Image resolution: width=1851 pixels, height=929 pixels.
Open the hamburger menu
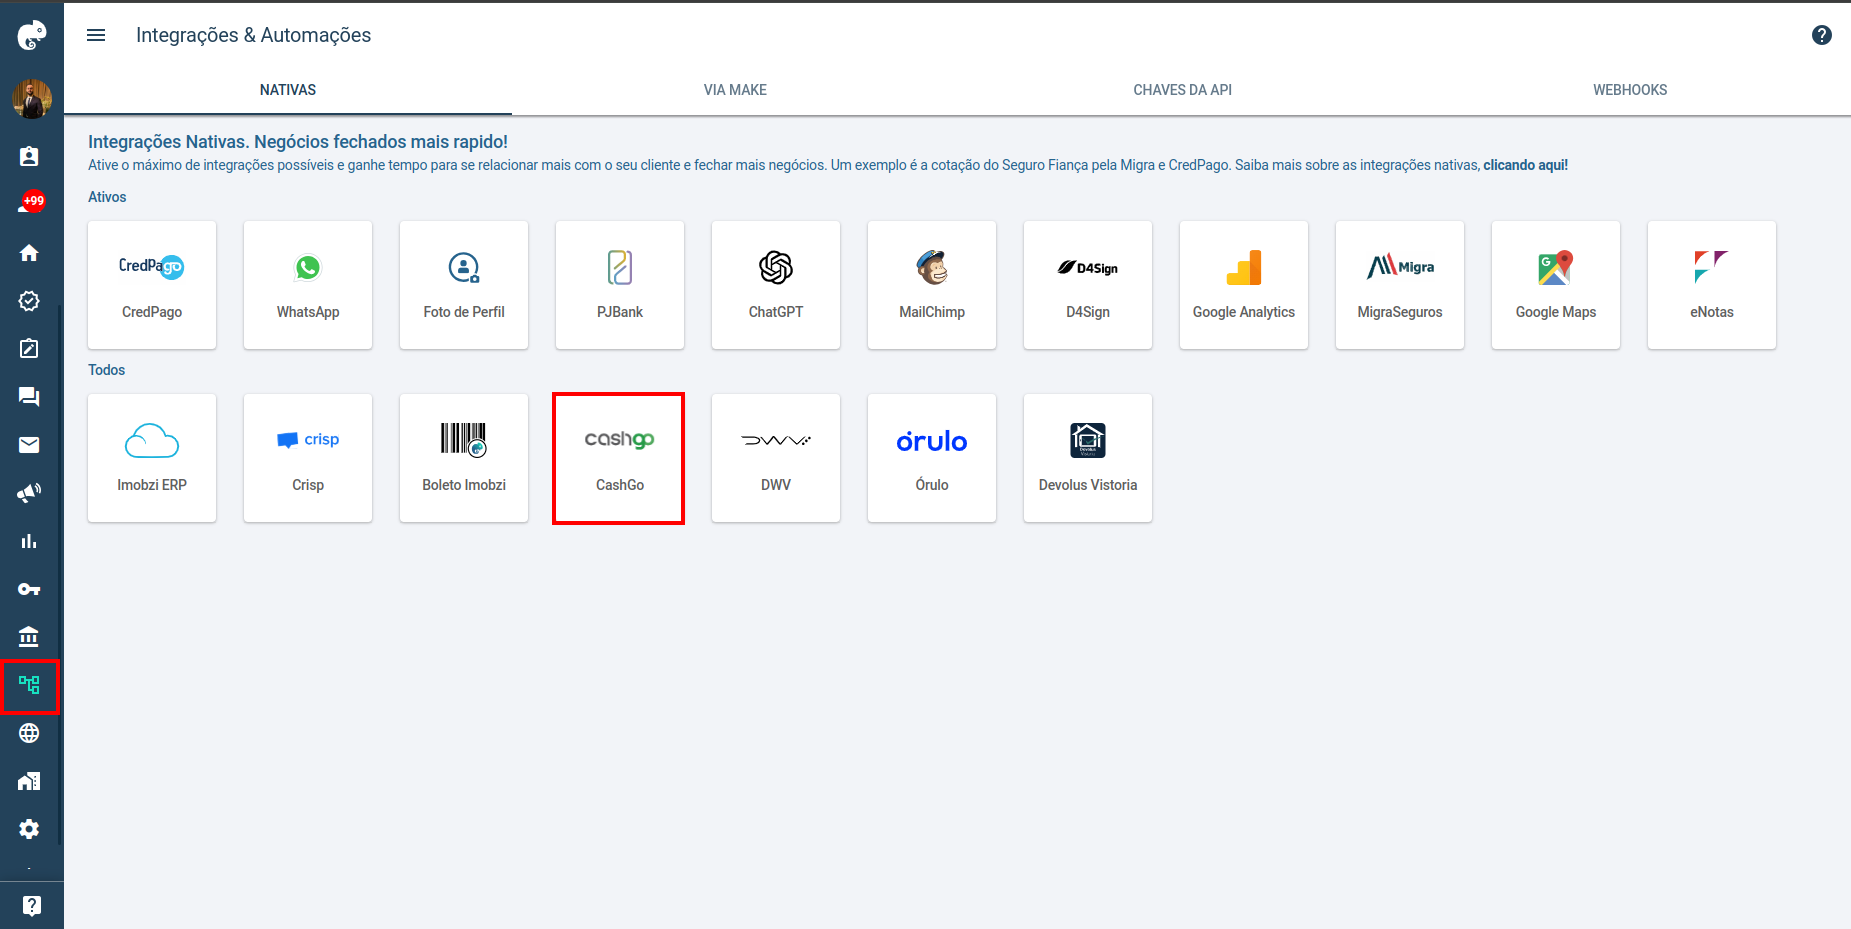[x=96, y=35]
